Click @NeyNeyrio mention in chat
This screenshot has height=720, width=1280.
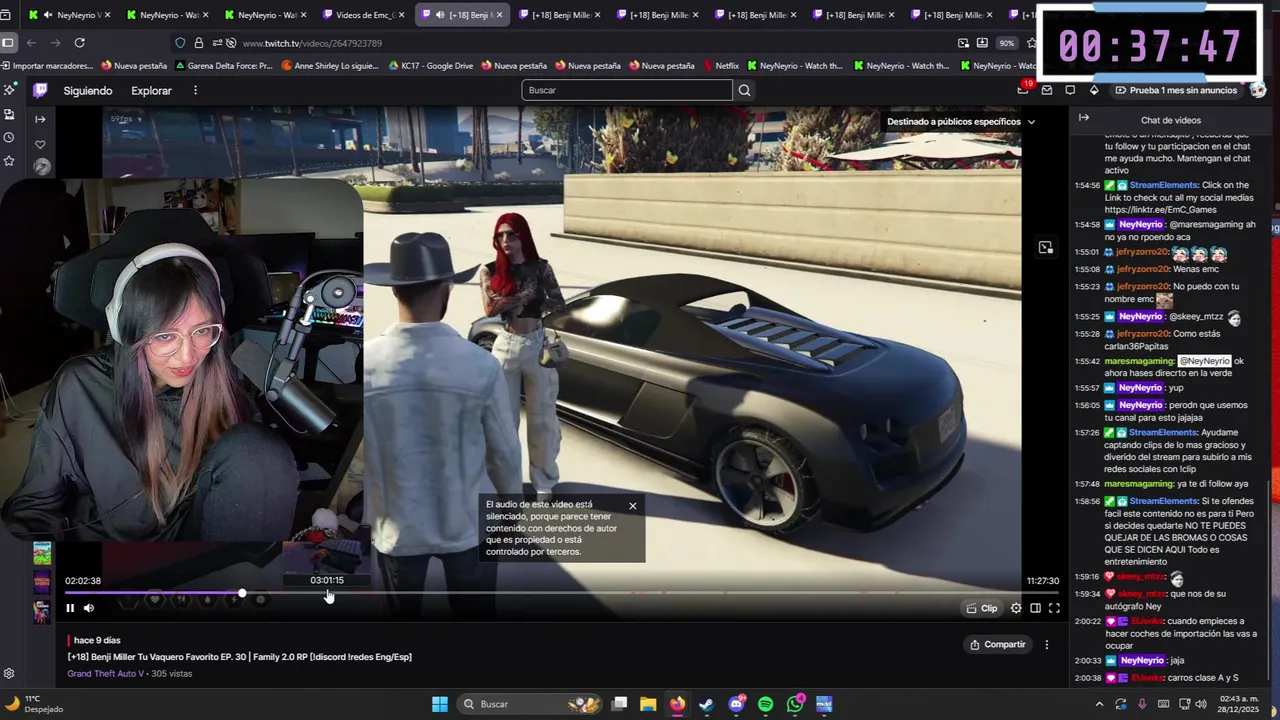(x=1204, y=361)
